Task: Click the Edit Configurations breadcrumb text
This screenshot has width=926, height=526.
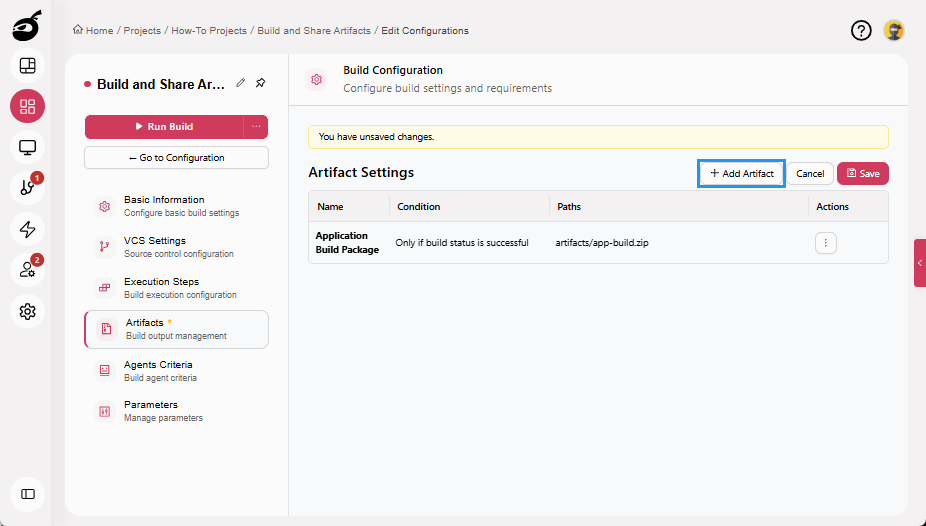Action: point(425,31)
